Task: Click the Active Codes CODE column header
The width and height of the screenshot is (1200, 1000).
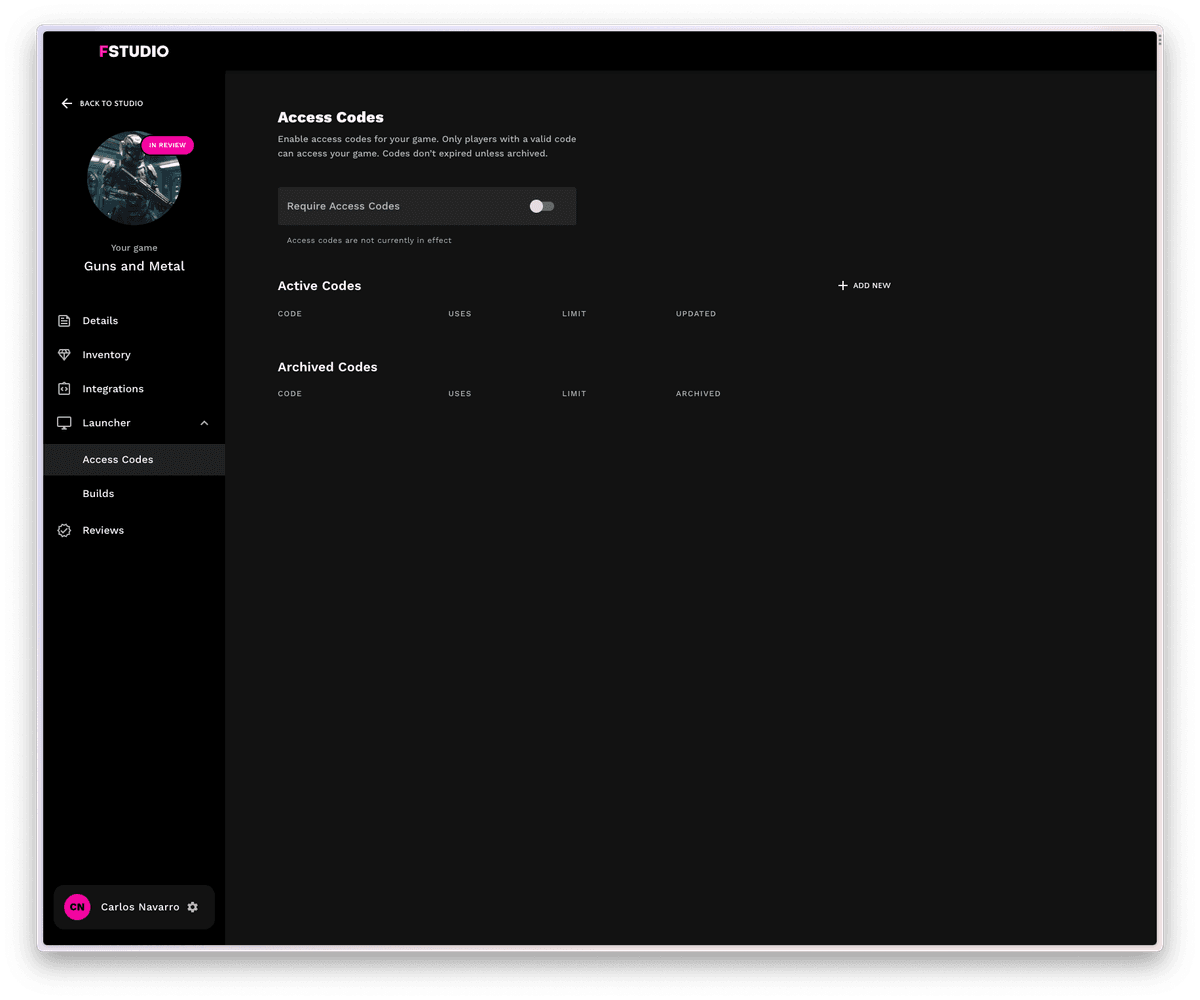Action: tap(290, 314)
